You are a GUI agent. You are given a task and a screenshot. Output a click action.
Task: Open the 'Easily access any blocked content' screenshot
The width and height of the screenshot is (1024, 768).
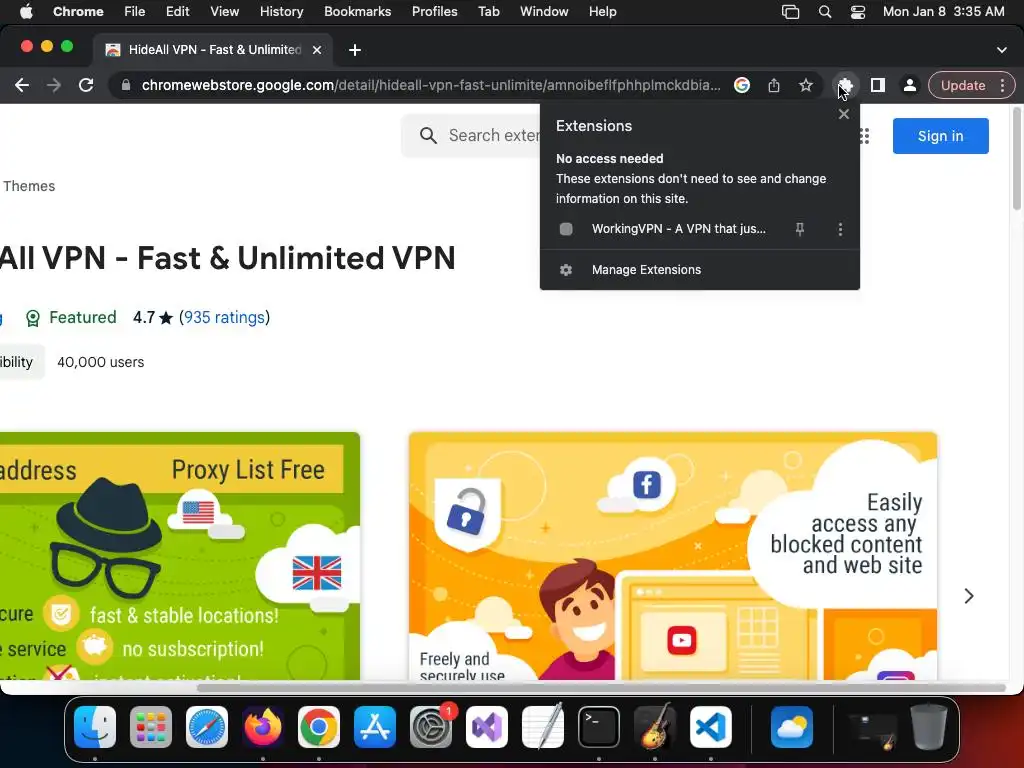pyautogui.click(x=673, y=556)
